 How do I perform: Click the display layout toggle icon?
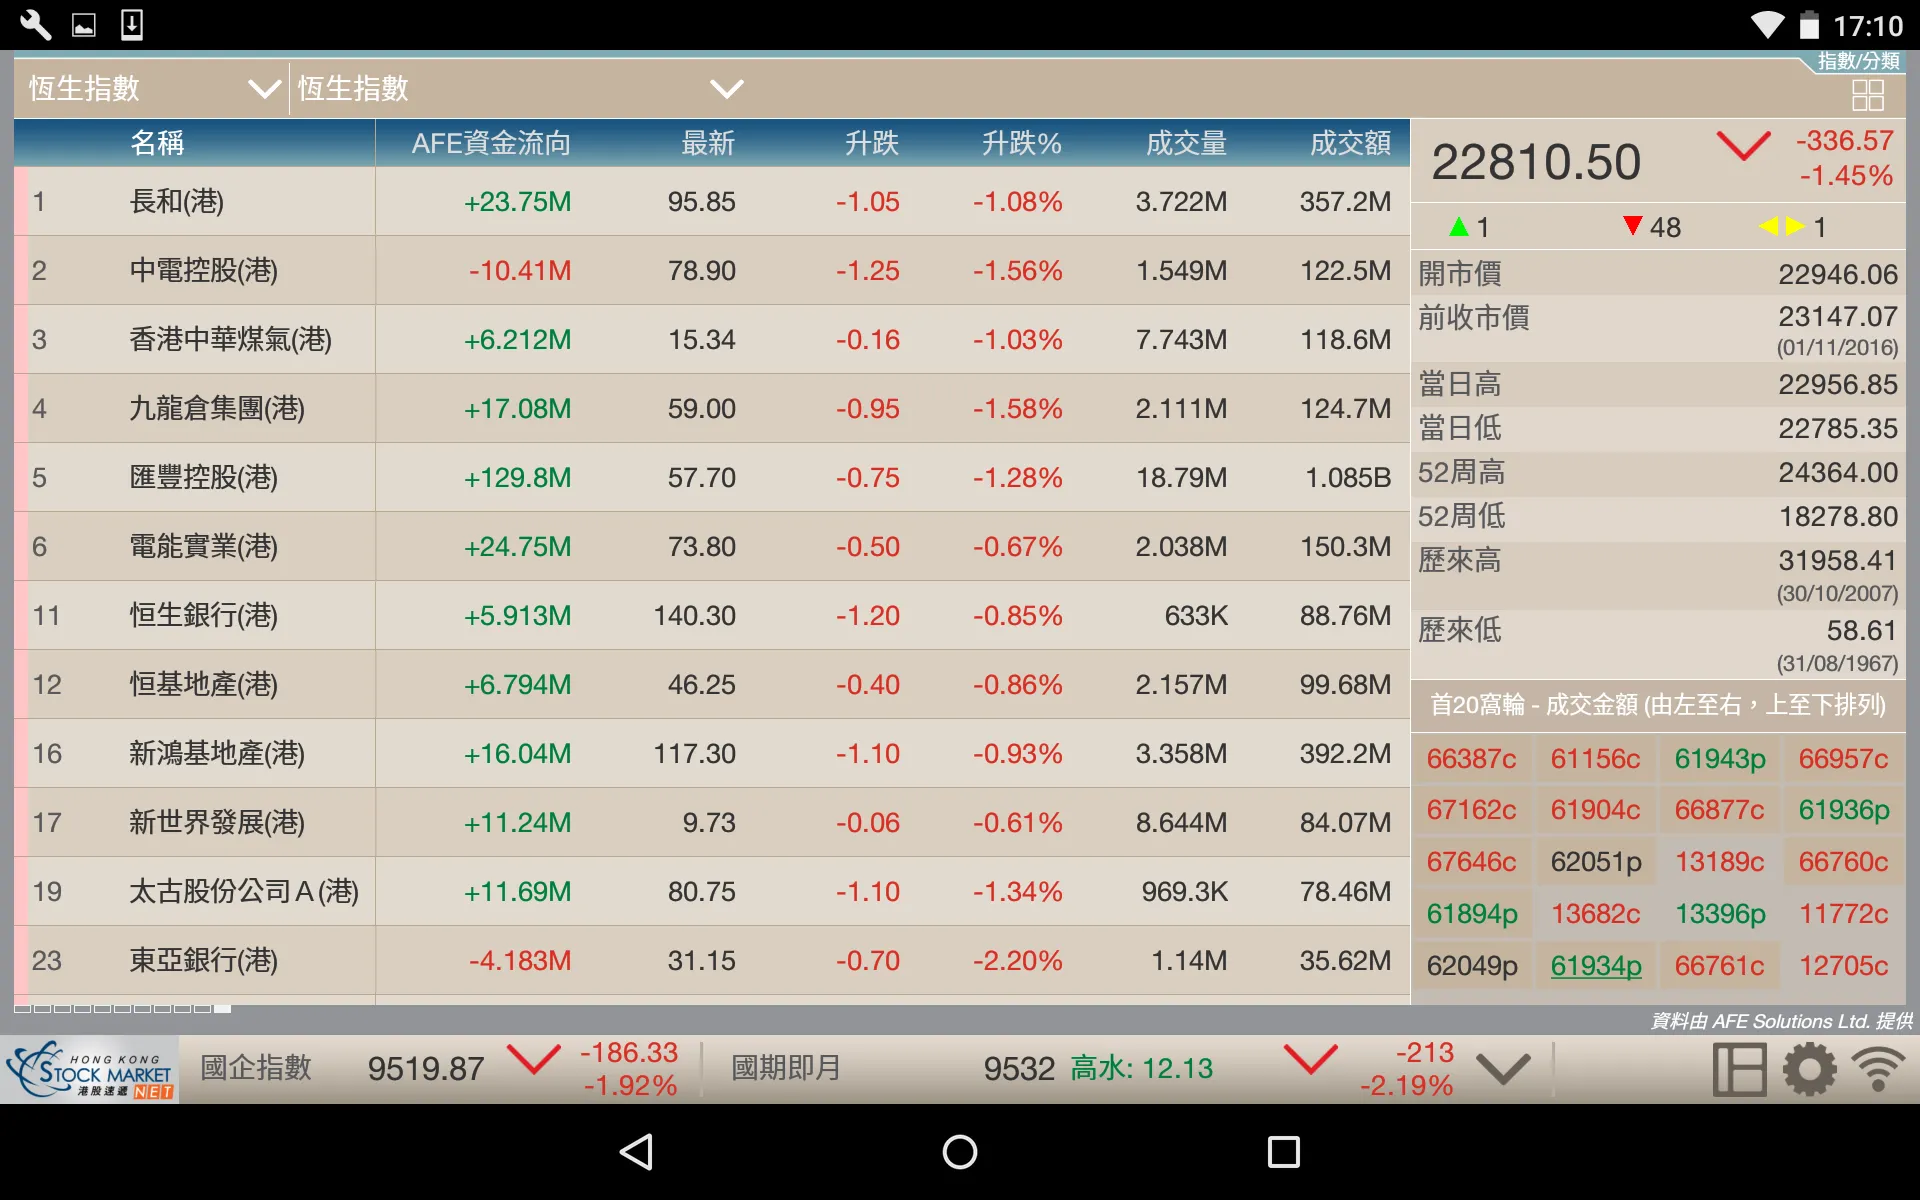(x=1738, y=1067)
